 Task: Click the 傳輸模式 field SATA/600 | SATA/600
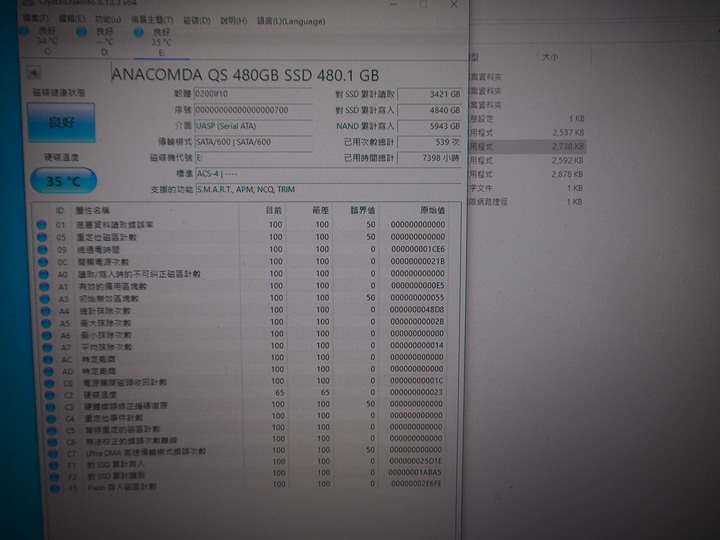254,142
